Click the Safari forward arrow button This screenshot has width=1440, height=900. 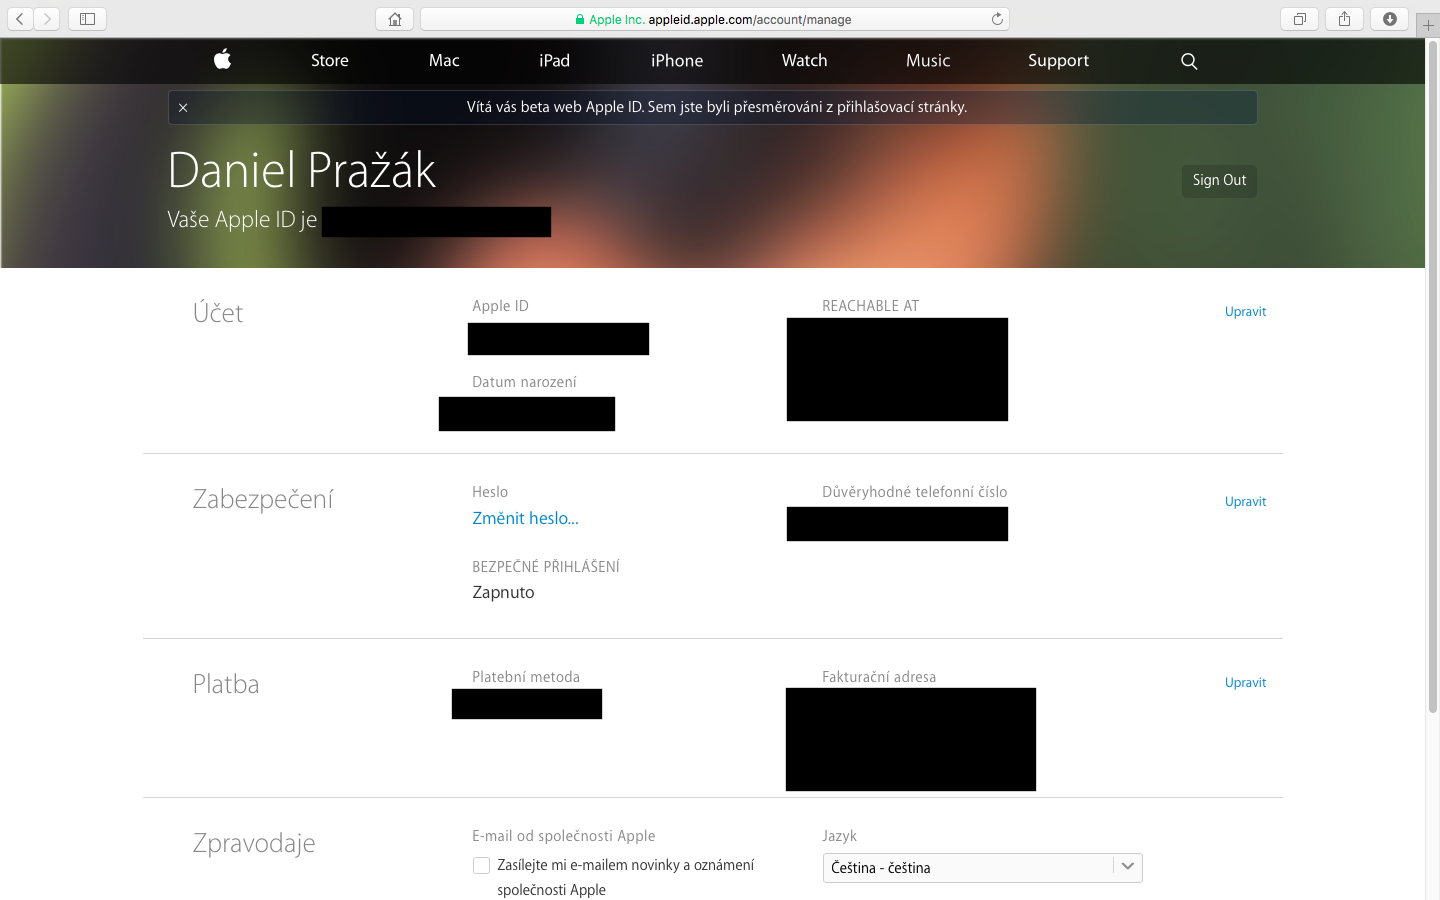click(47, 19)
